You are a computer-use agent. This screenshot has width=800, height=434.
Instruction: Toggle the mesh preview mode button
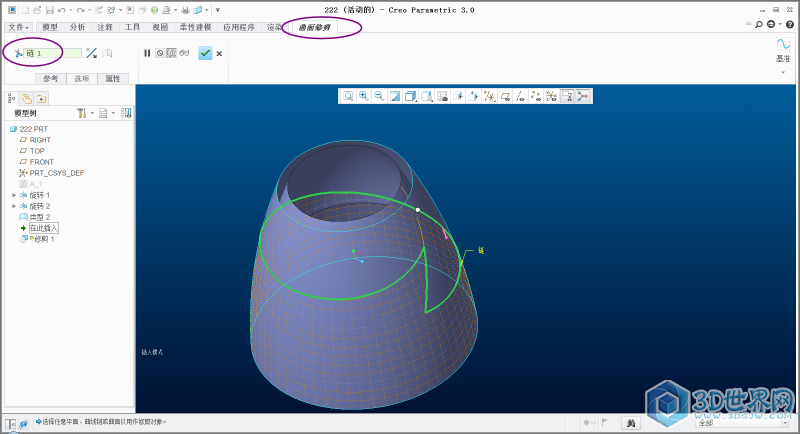click(171, 53)
